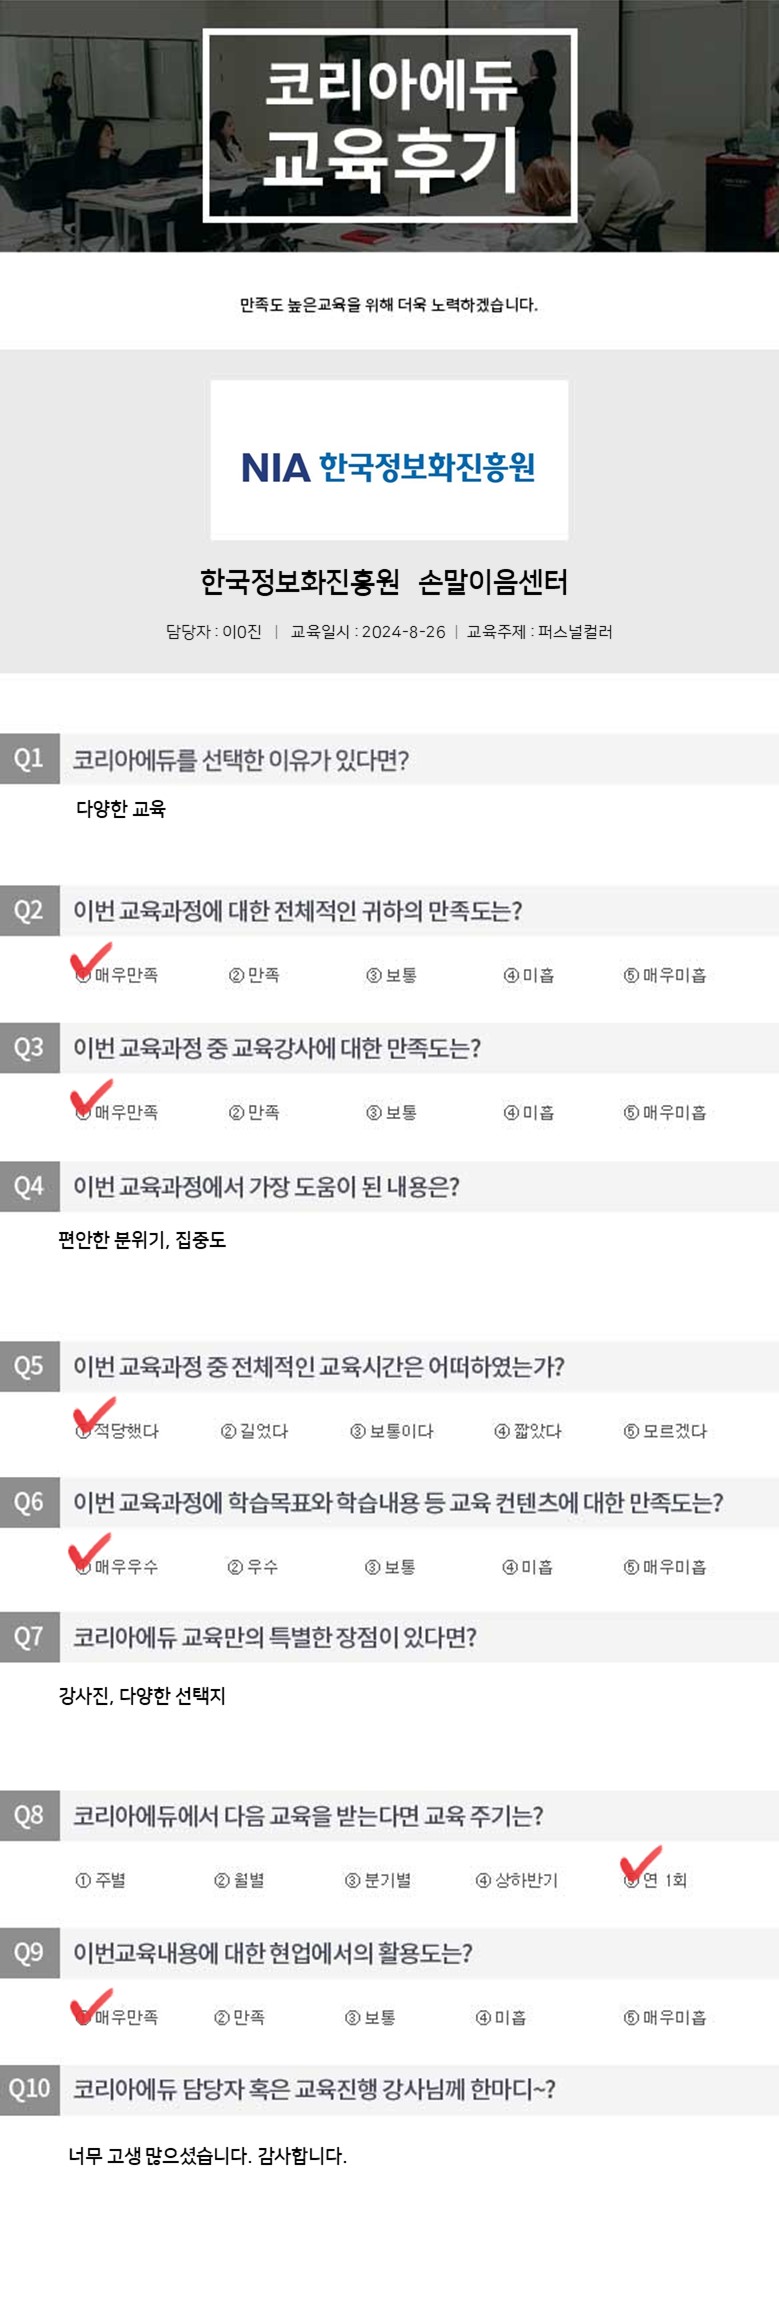Click the checked 연 1회 option in Q8
The height and width of the screenshot is (2308, 779).
coord(655,1880)
